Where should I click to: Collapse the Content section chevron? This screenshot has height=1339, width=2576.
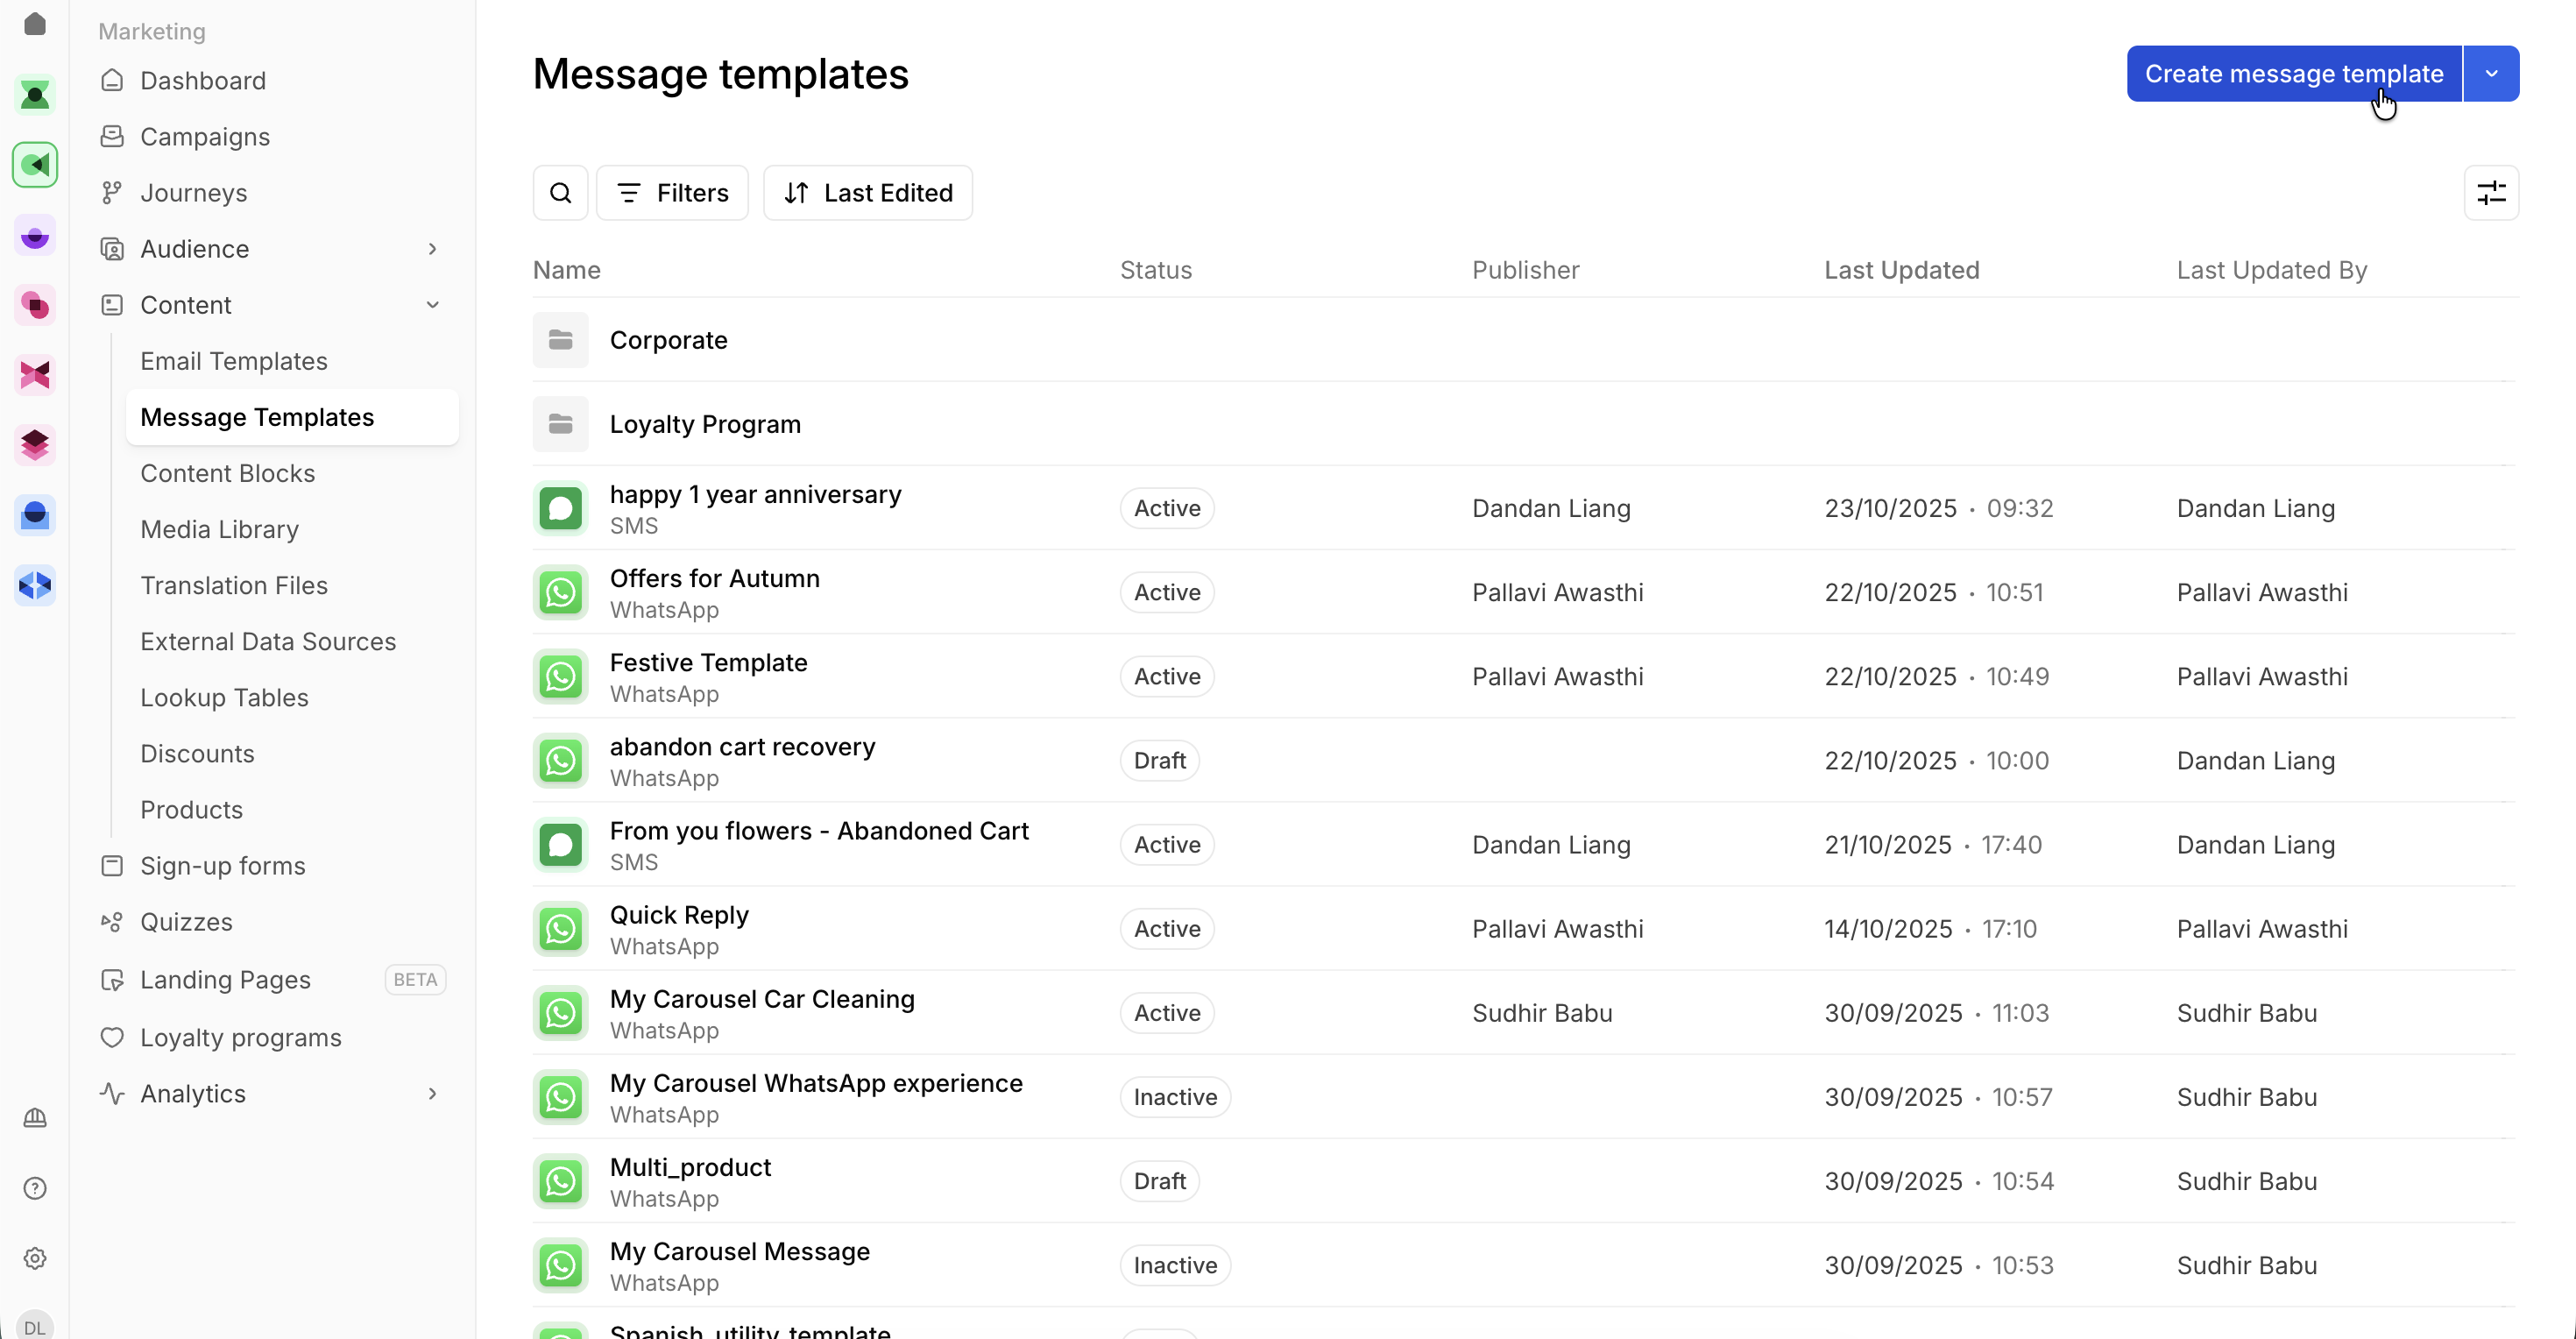point(432,305)
